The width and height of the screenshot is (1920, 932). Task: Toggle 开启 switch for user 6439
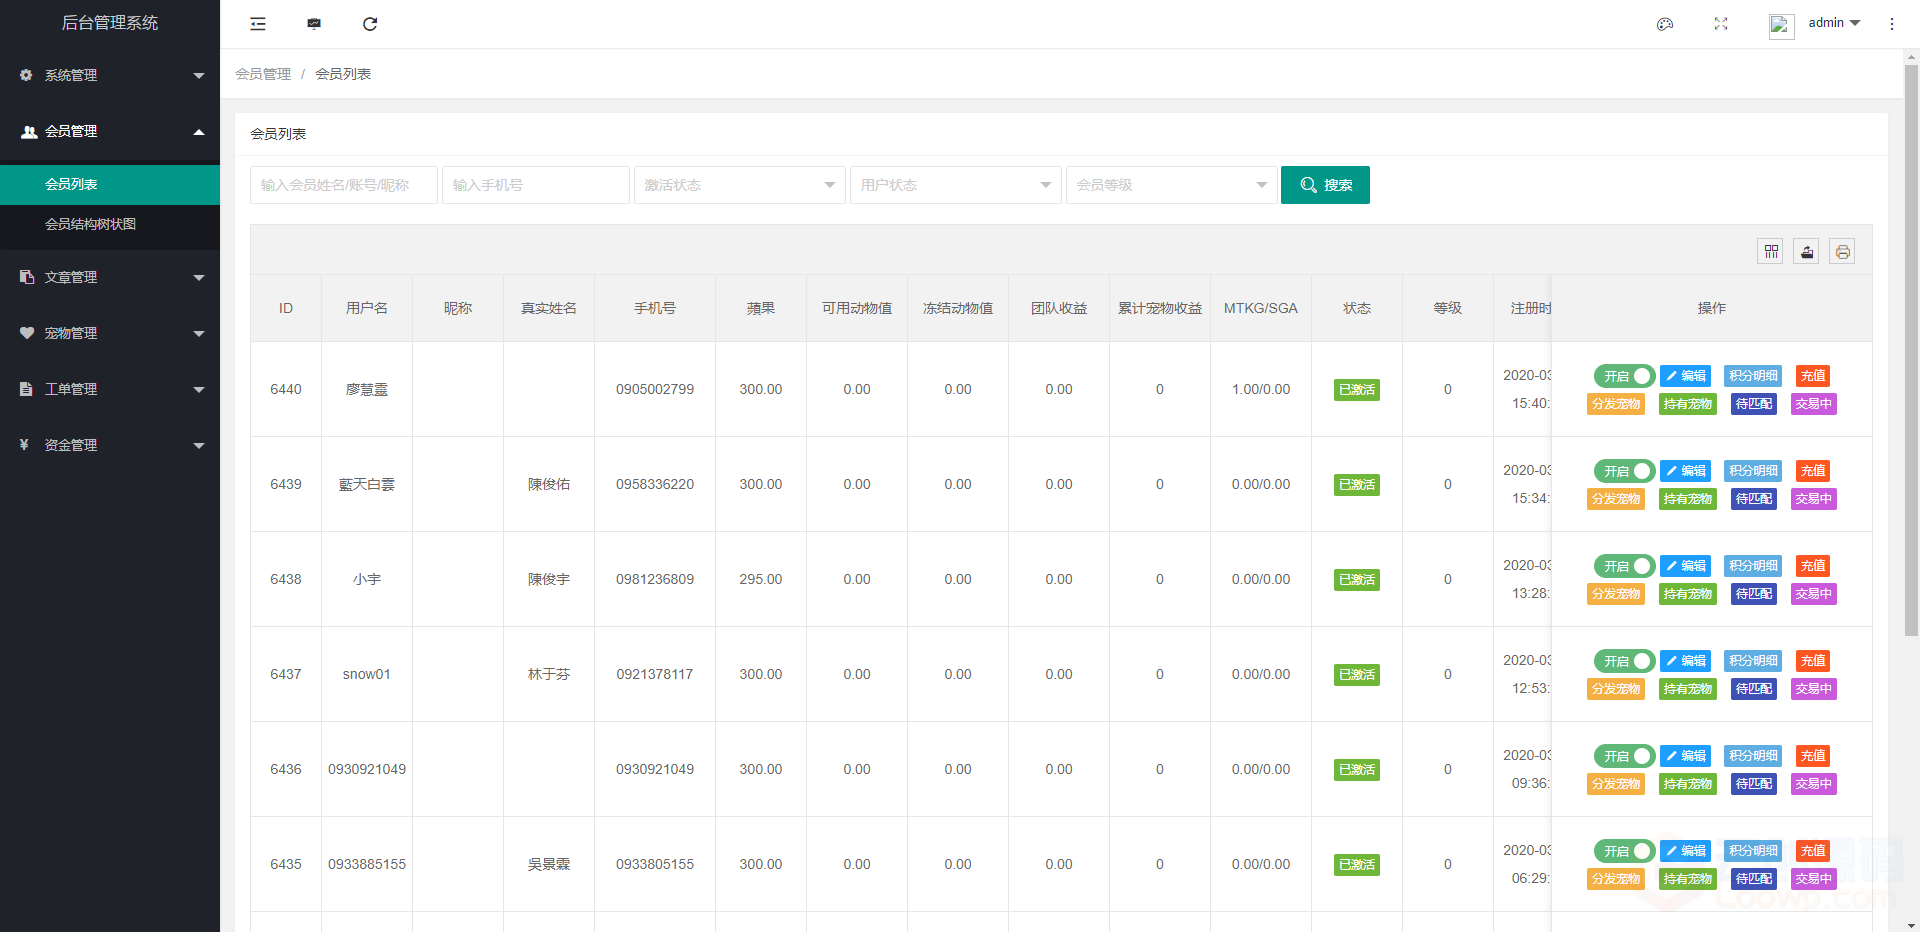(x=1624, y=471)
